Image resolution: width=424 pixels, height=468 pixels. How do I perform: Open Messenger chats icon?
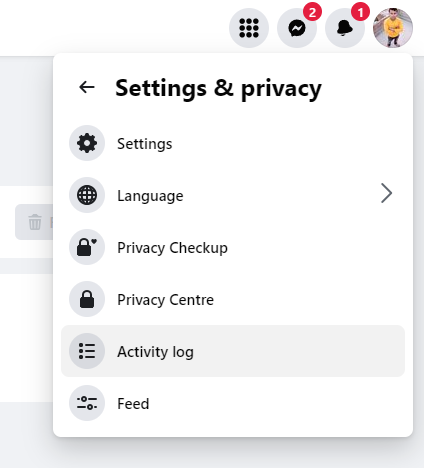click(297, 28)
